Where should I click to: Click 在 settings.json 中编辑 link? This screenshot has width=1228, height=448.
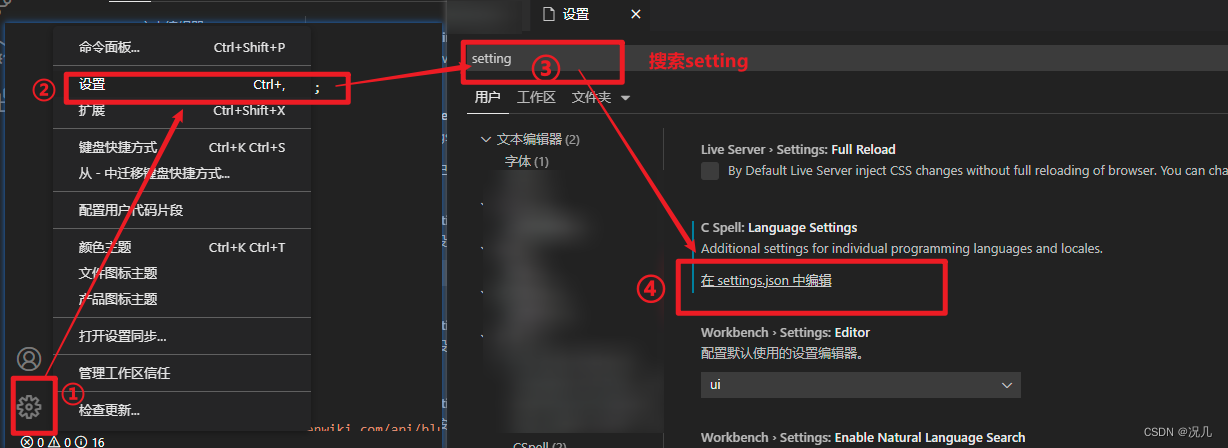[x=766, y=281]
